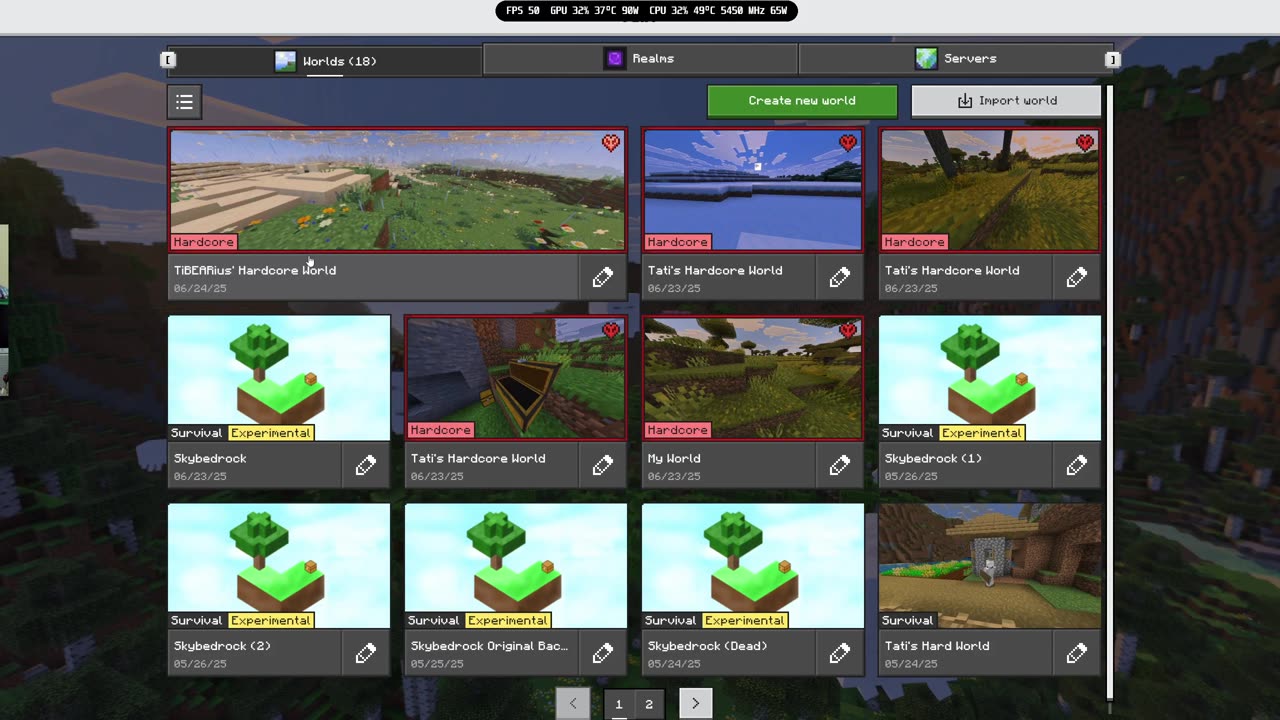Screen dimensions: 1280x720
Task: Edit Tati's Hard World with pencil icon
Action: (1076, 653)
